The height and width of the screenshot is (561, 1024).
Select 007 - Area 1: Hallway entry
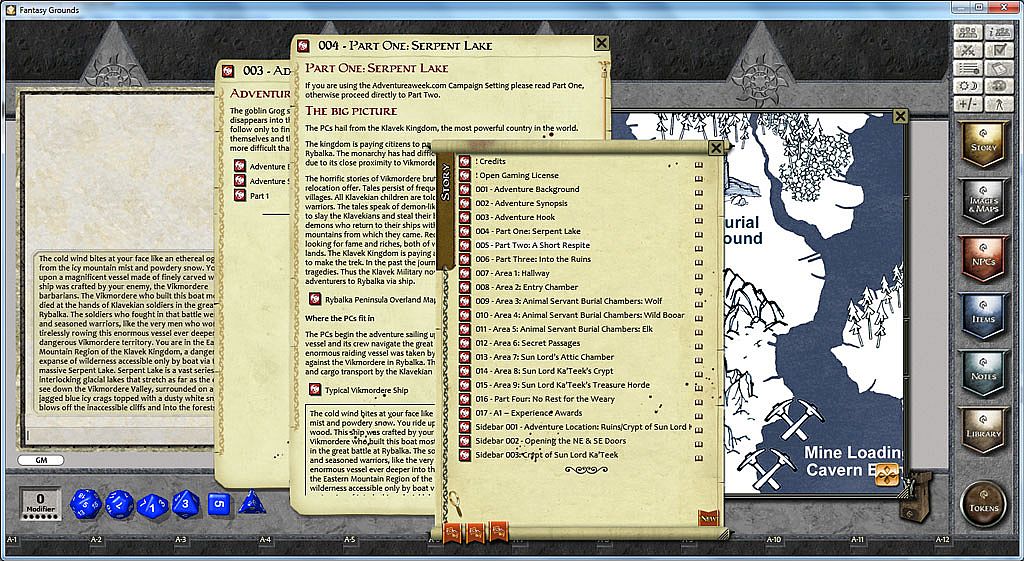(512, 273)
